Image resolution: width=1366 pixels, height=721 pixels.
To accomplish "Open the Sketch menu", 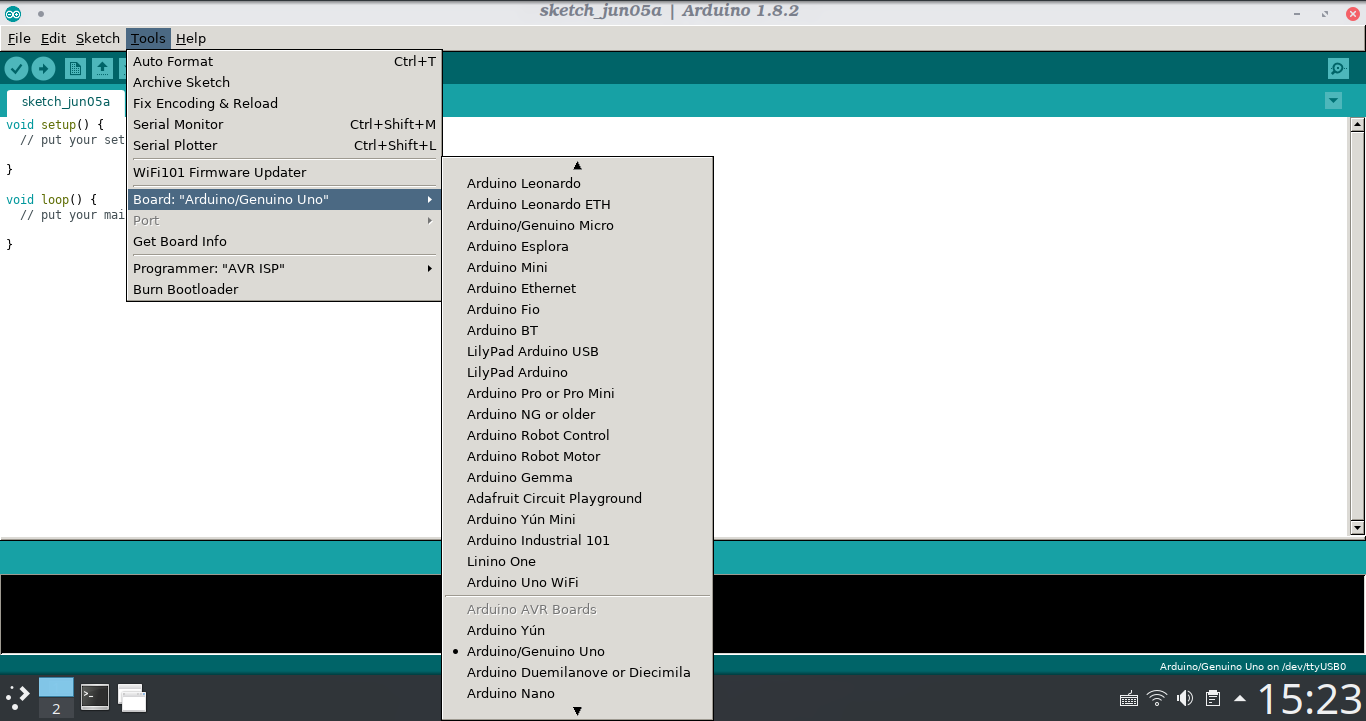I will [98, 38].
